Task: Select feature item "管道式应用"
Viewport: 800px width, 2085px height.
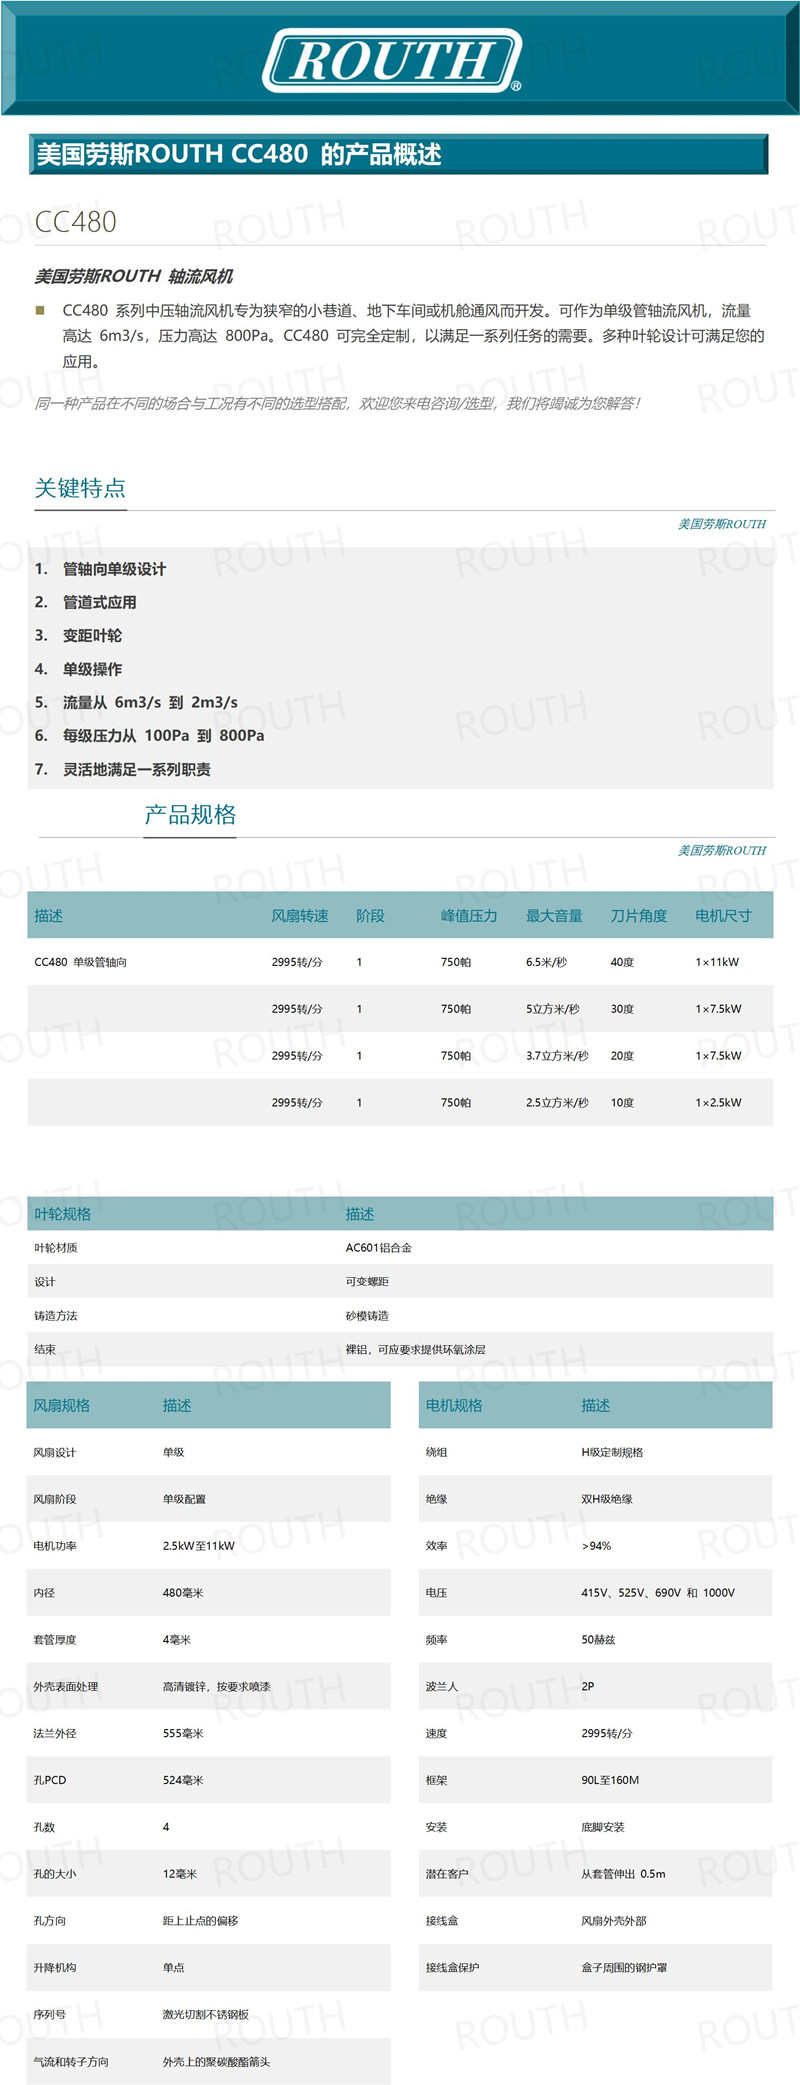Action: tap(99, 602)
